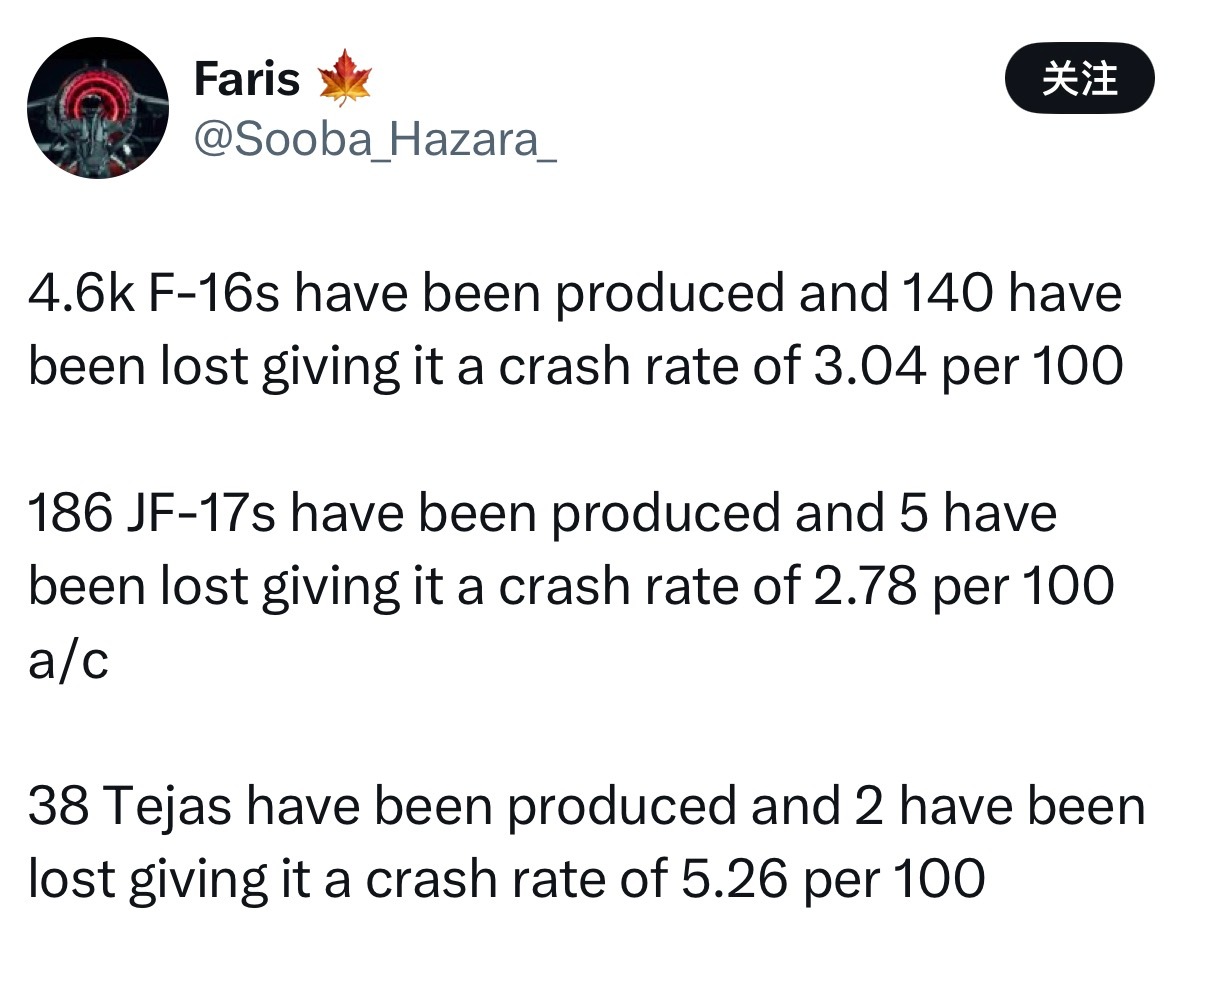Click the Tejas paragraph of the tweet
The image size is (1206, 995).
[x=585, y=843]
